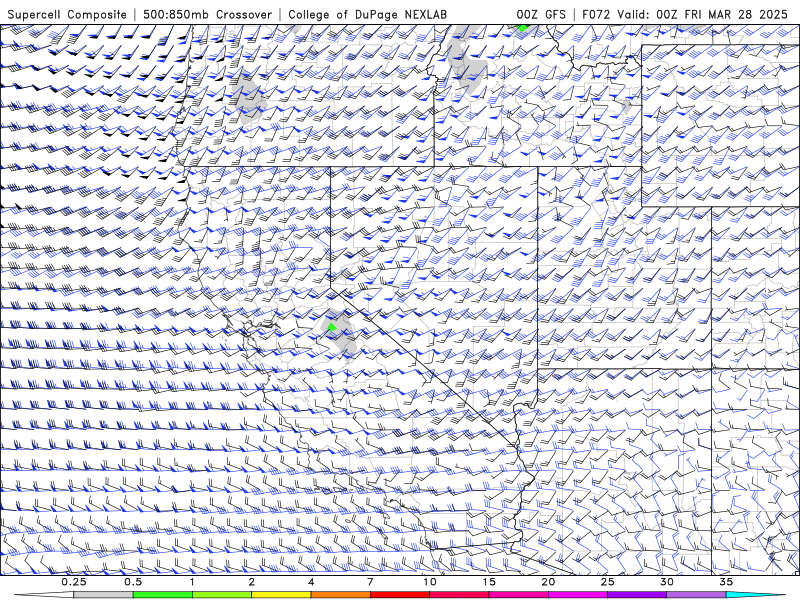800x600 pixels.
Task: Select the purple 25–30 color bar segment
Action: 637,595
